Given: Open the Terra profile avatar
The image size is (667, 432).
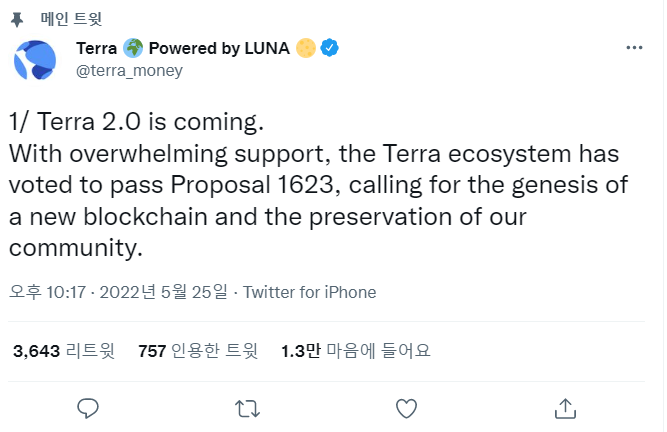Looking at the screenshot, I should point(34,60).
